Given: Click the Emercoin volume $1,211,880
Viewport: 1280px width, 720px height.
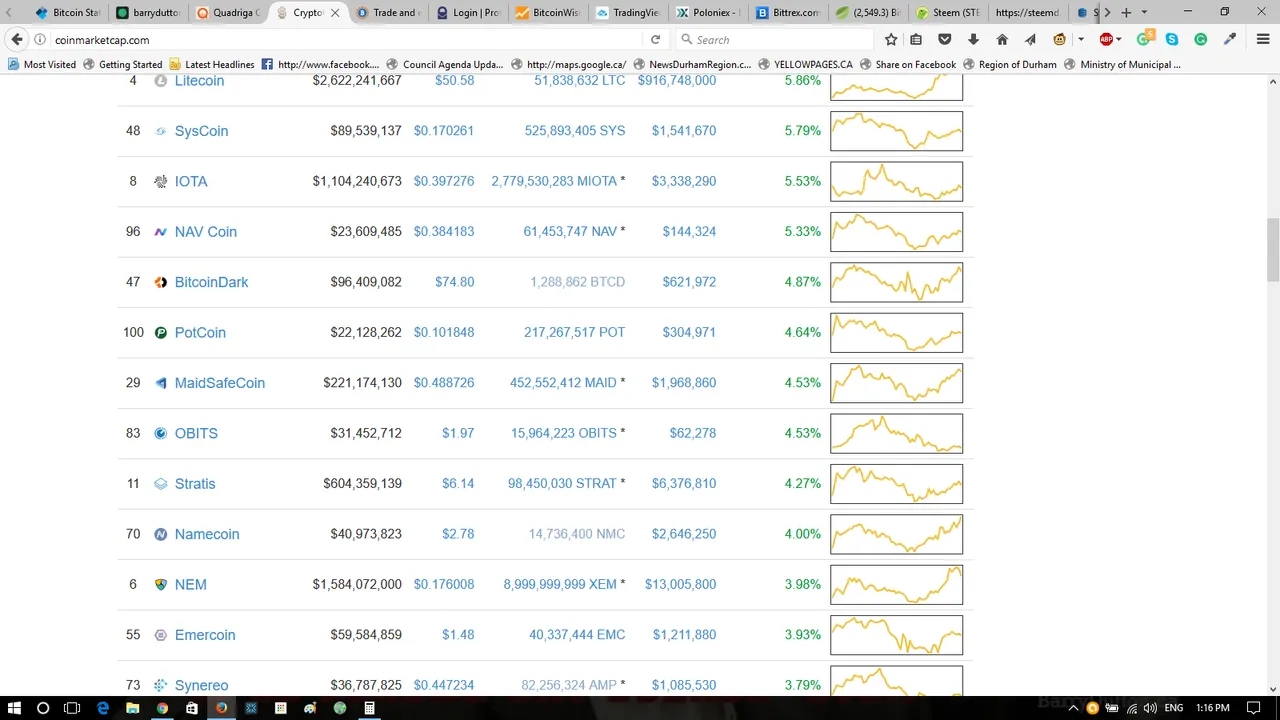Looking at the screenshot, I should (x=684, y=635).
